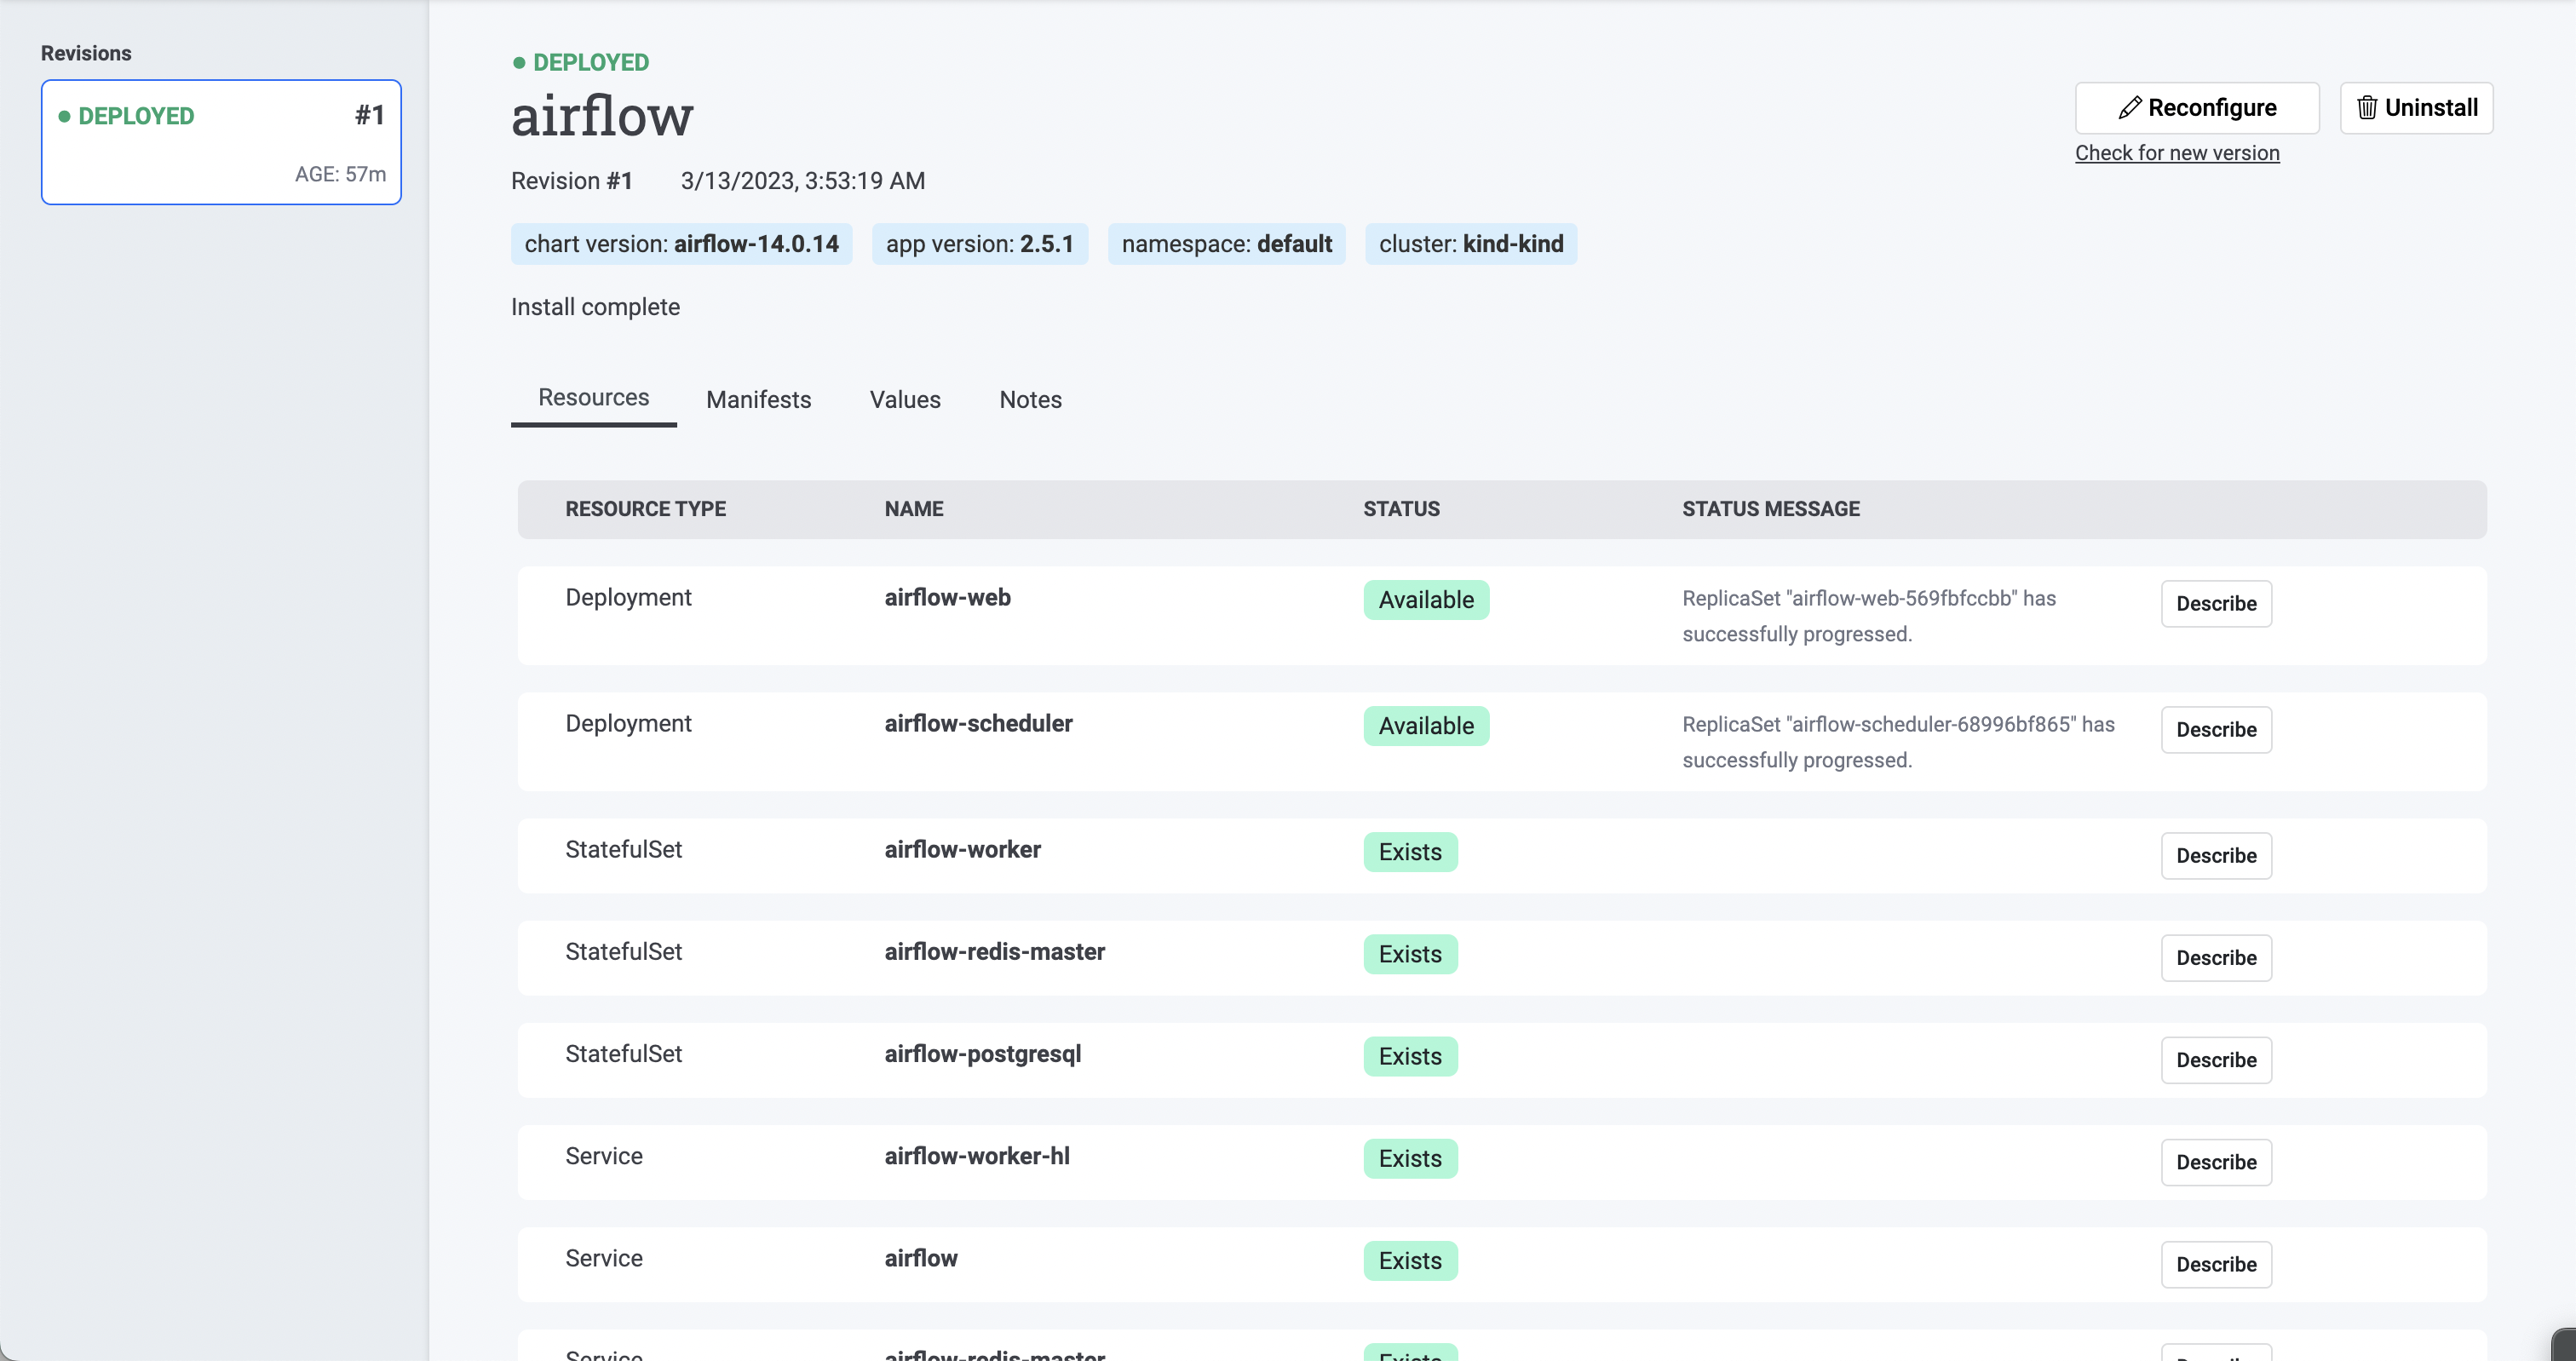Image resolution: width=2576 pixels, height=1361 pixels.
Task: Click the Available status badge for airflow-web
Action: tap(1427, 599)
